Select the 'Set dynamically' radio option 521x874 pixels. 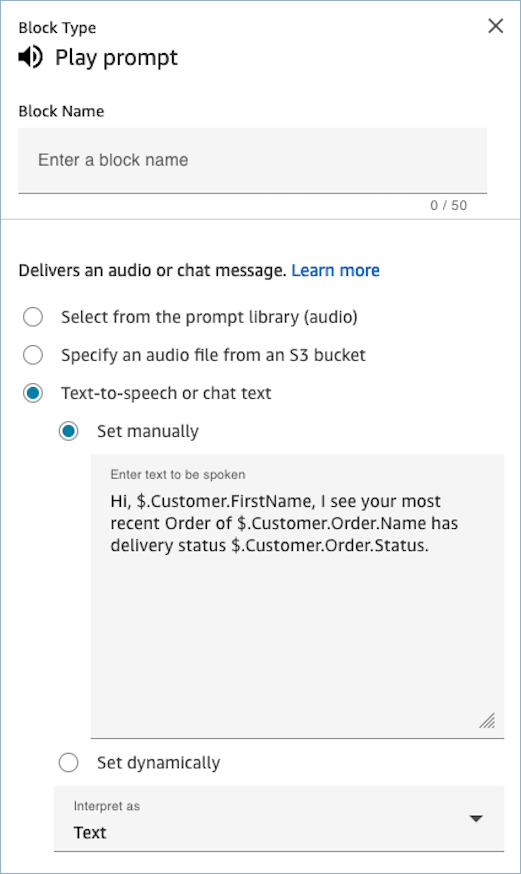pos(69,763)
